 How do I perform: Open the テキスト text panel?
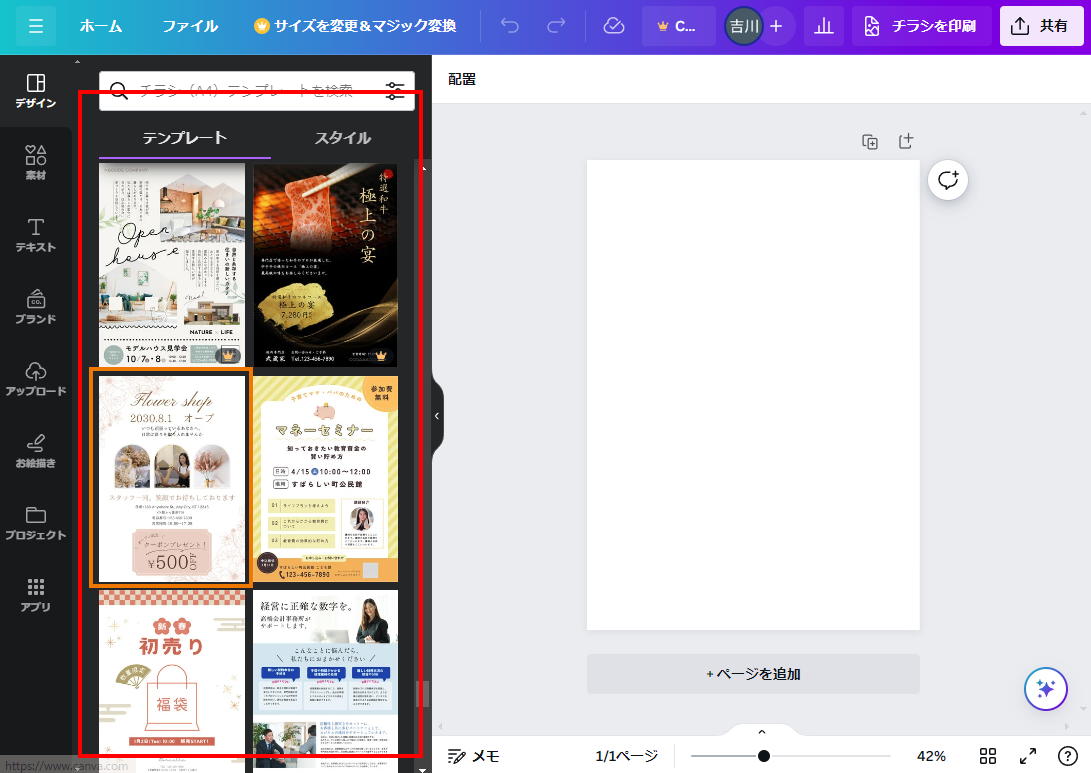pos(36,234)
